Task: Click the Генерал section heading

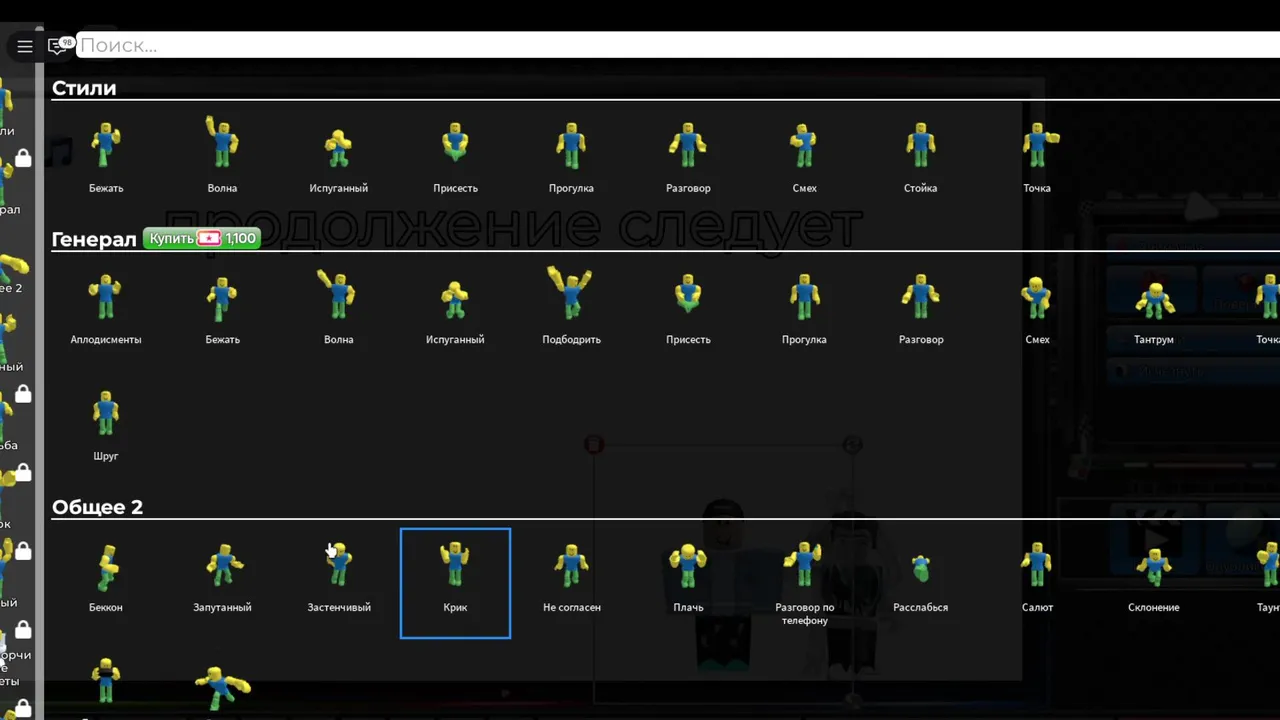Action: click(94, 239)
